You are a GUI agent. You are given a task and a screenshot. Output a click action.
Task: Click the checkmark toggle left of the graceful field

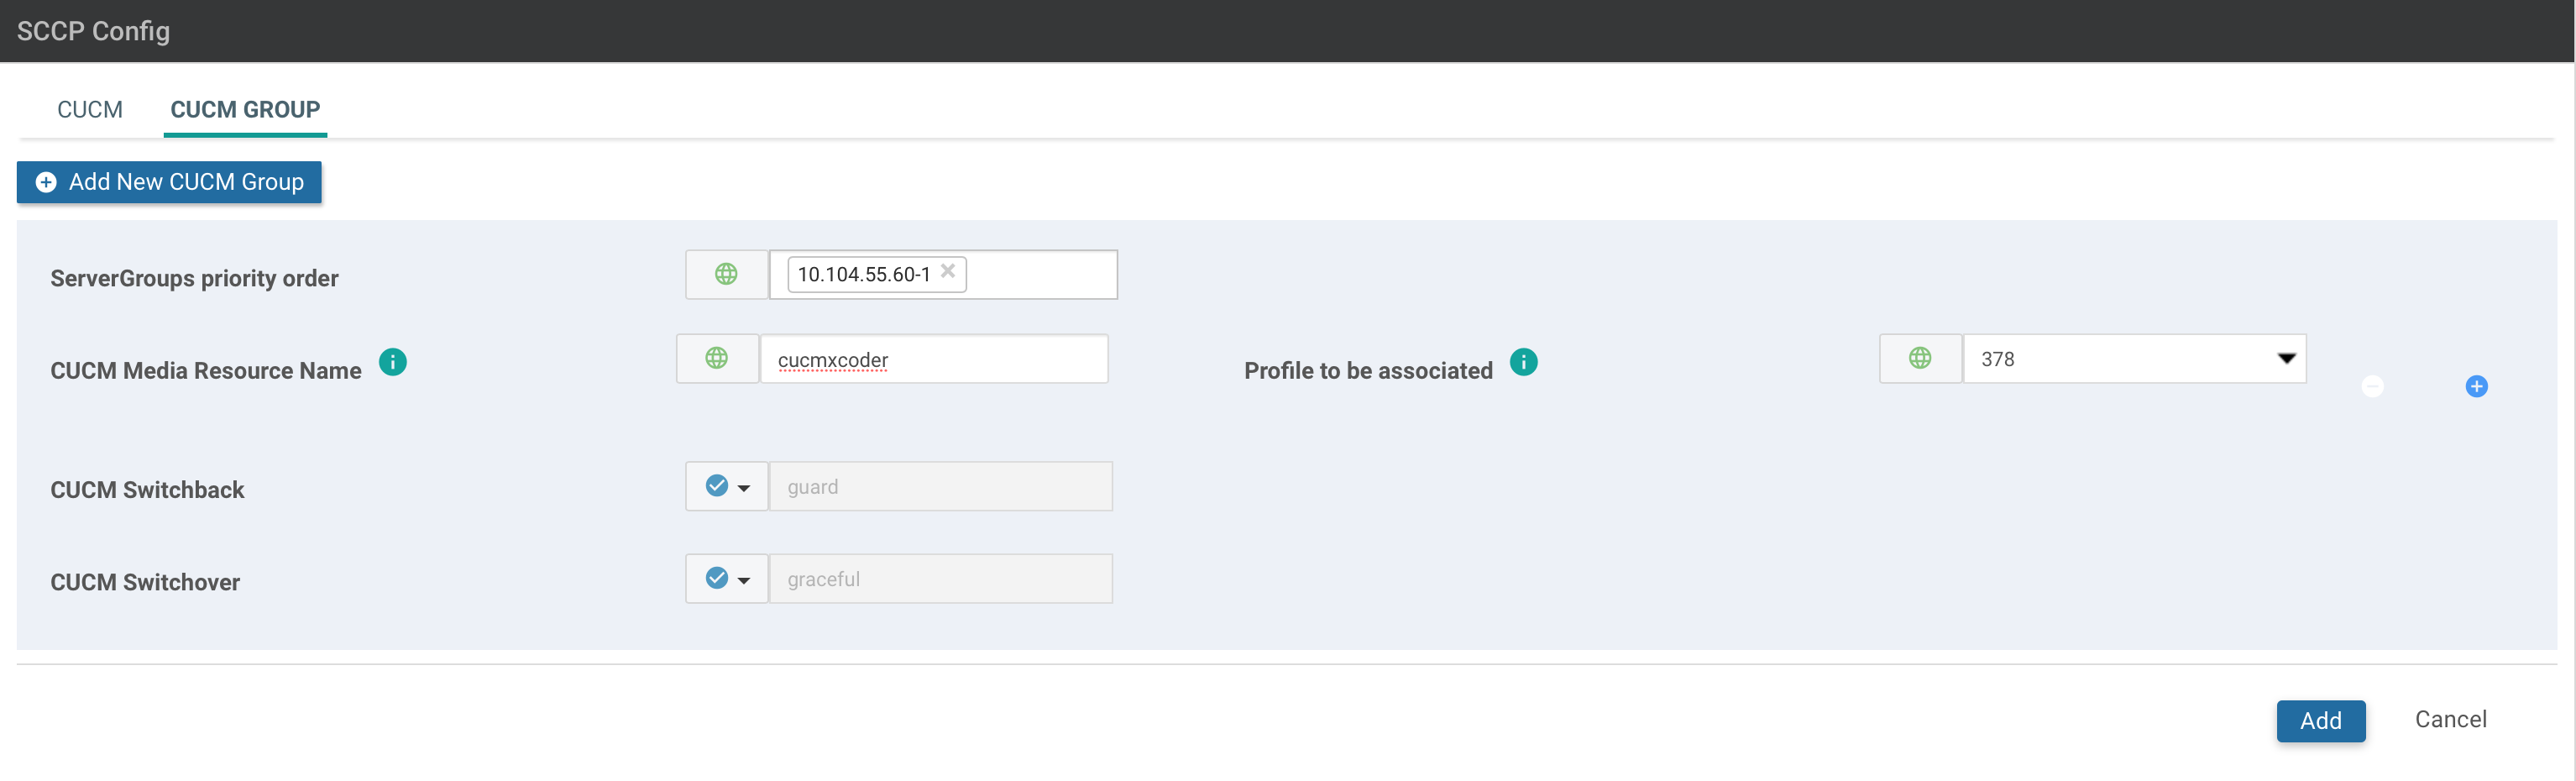click(x=716, y=578)
